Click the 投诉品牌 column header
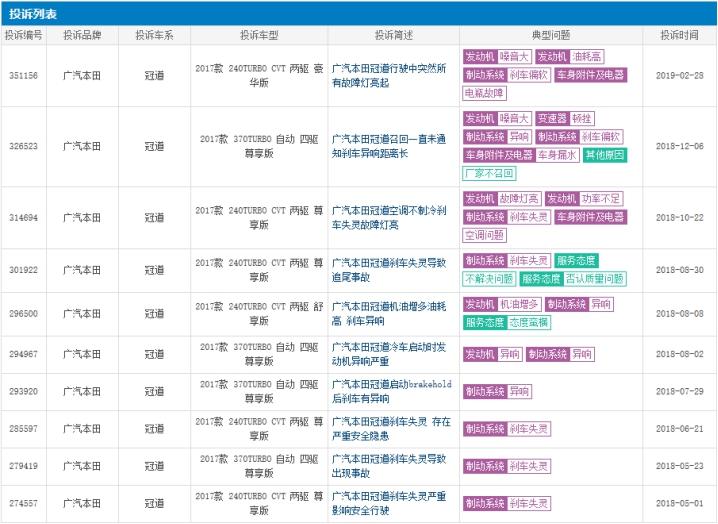 tap(82, 35)
